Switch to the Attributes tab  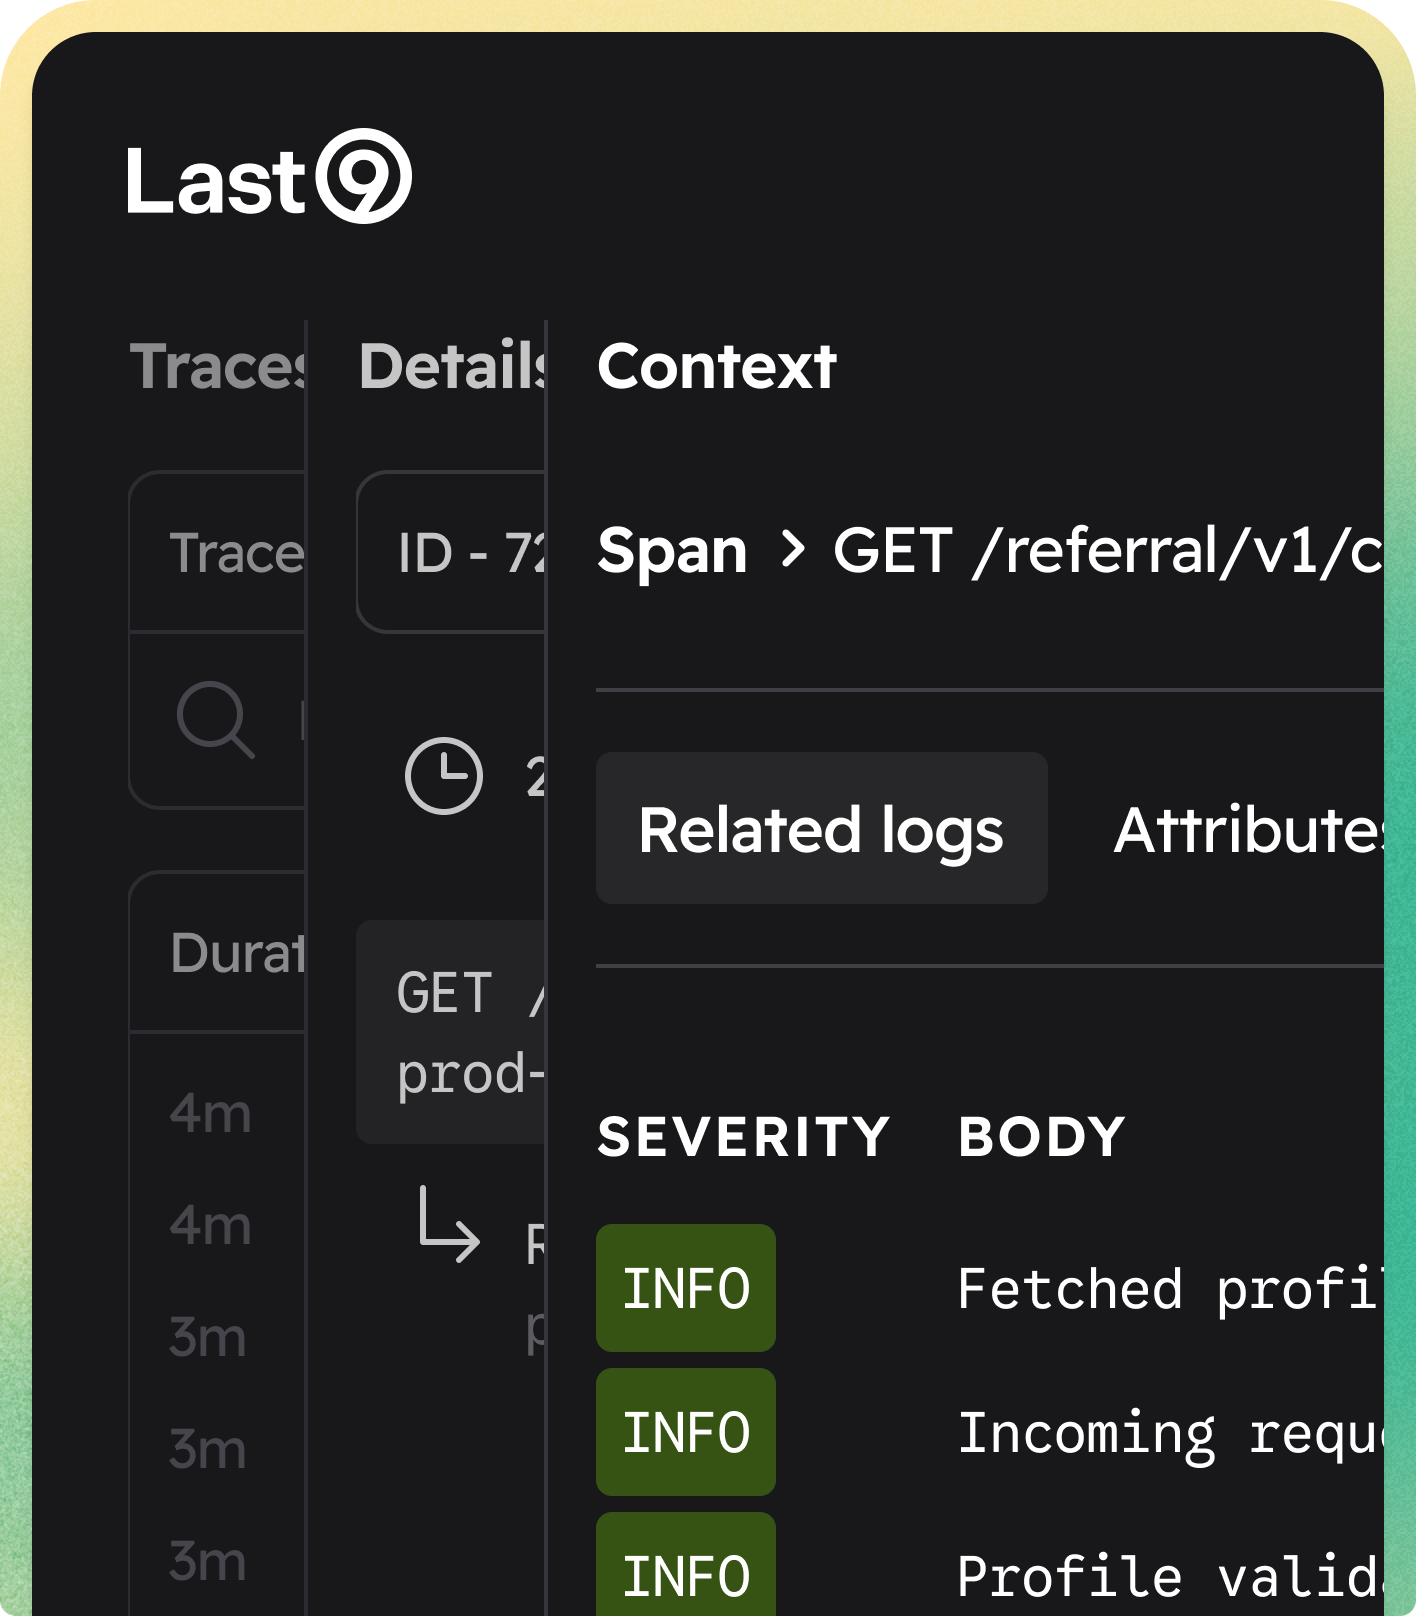click(1250, 829)
